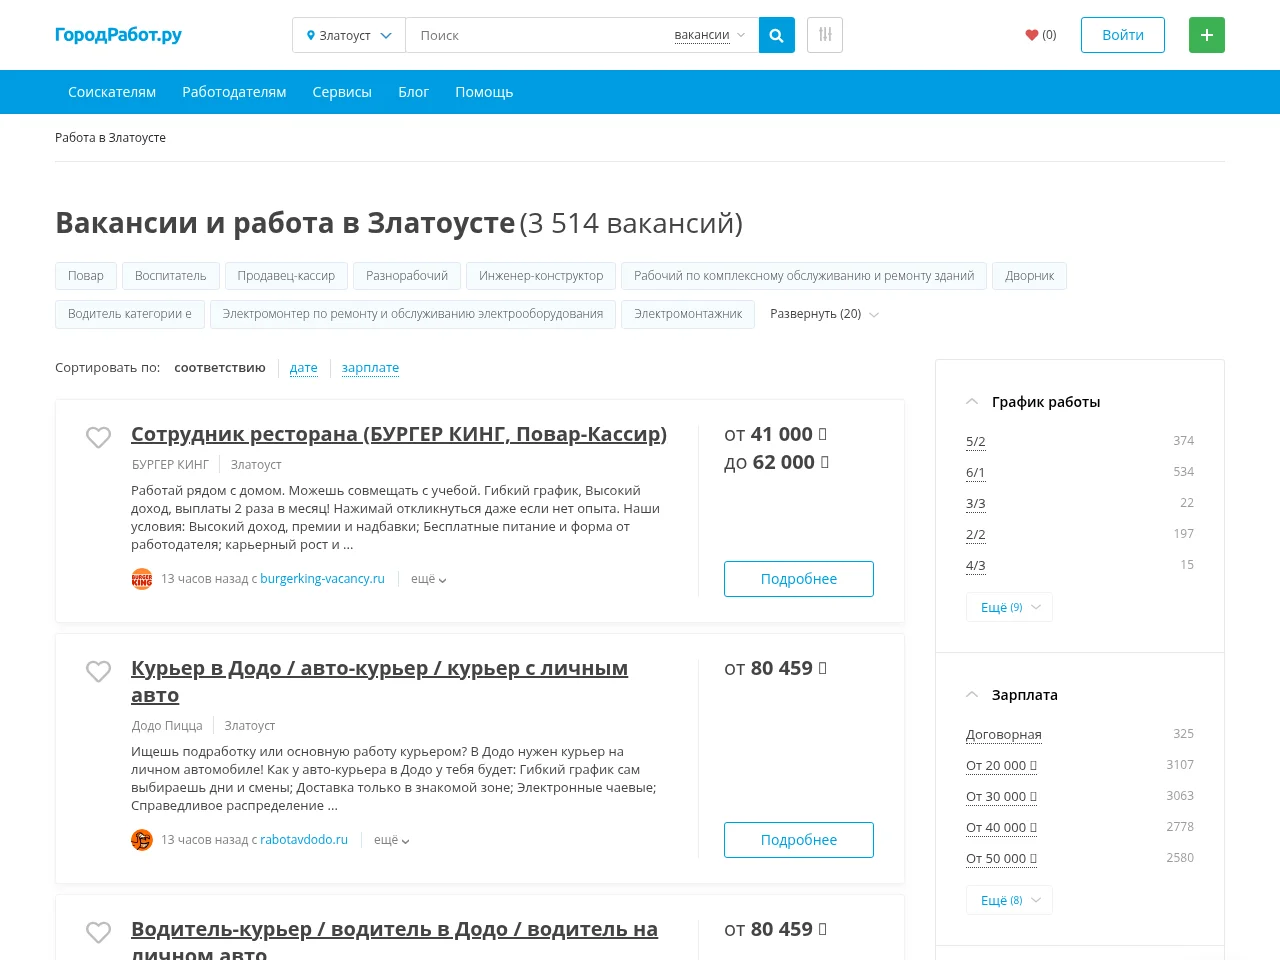Filter by 6/1 work schedule
The width and height of the screenshot is (1280, 960).
click(976, 472)
